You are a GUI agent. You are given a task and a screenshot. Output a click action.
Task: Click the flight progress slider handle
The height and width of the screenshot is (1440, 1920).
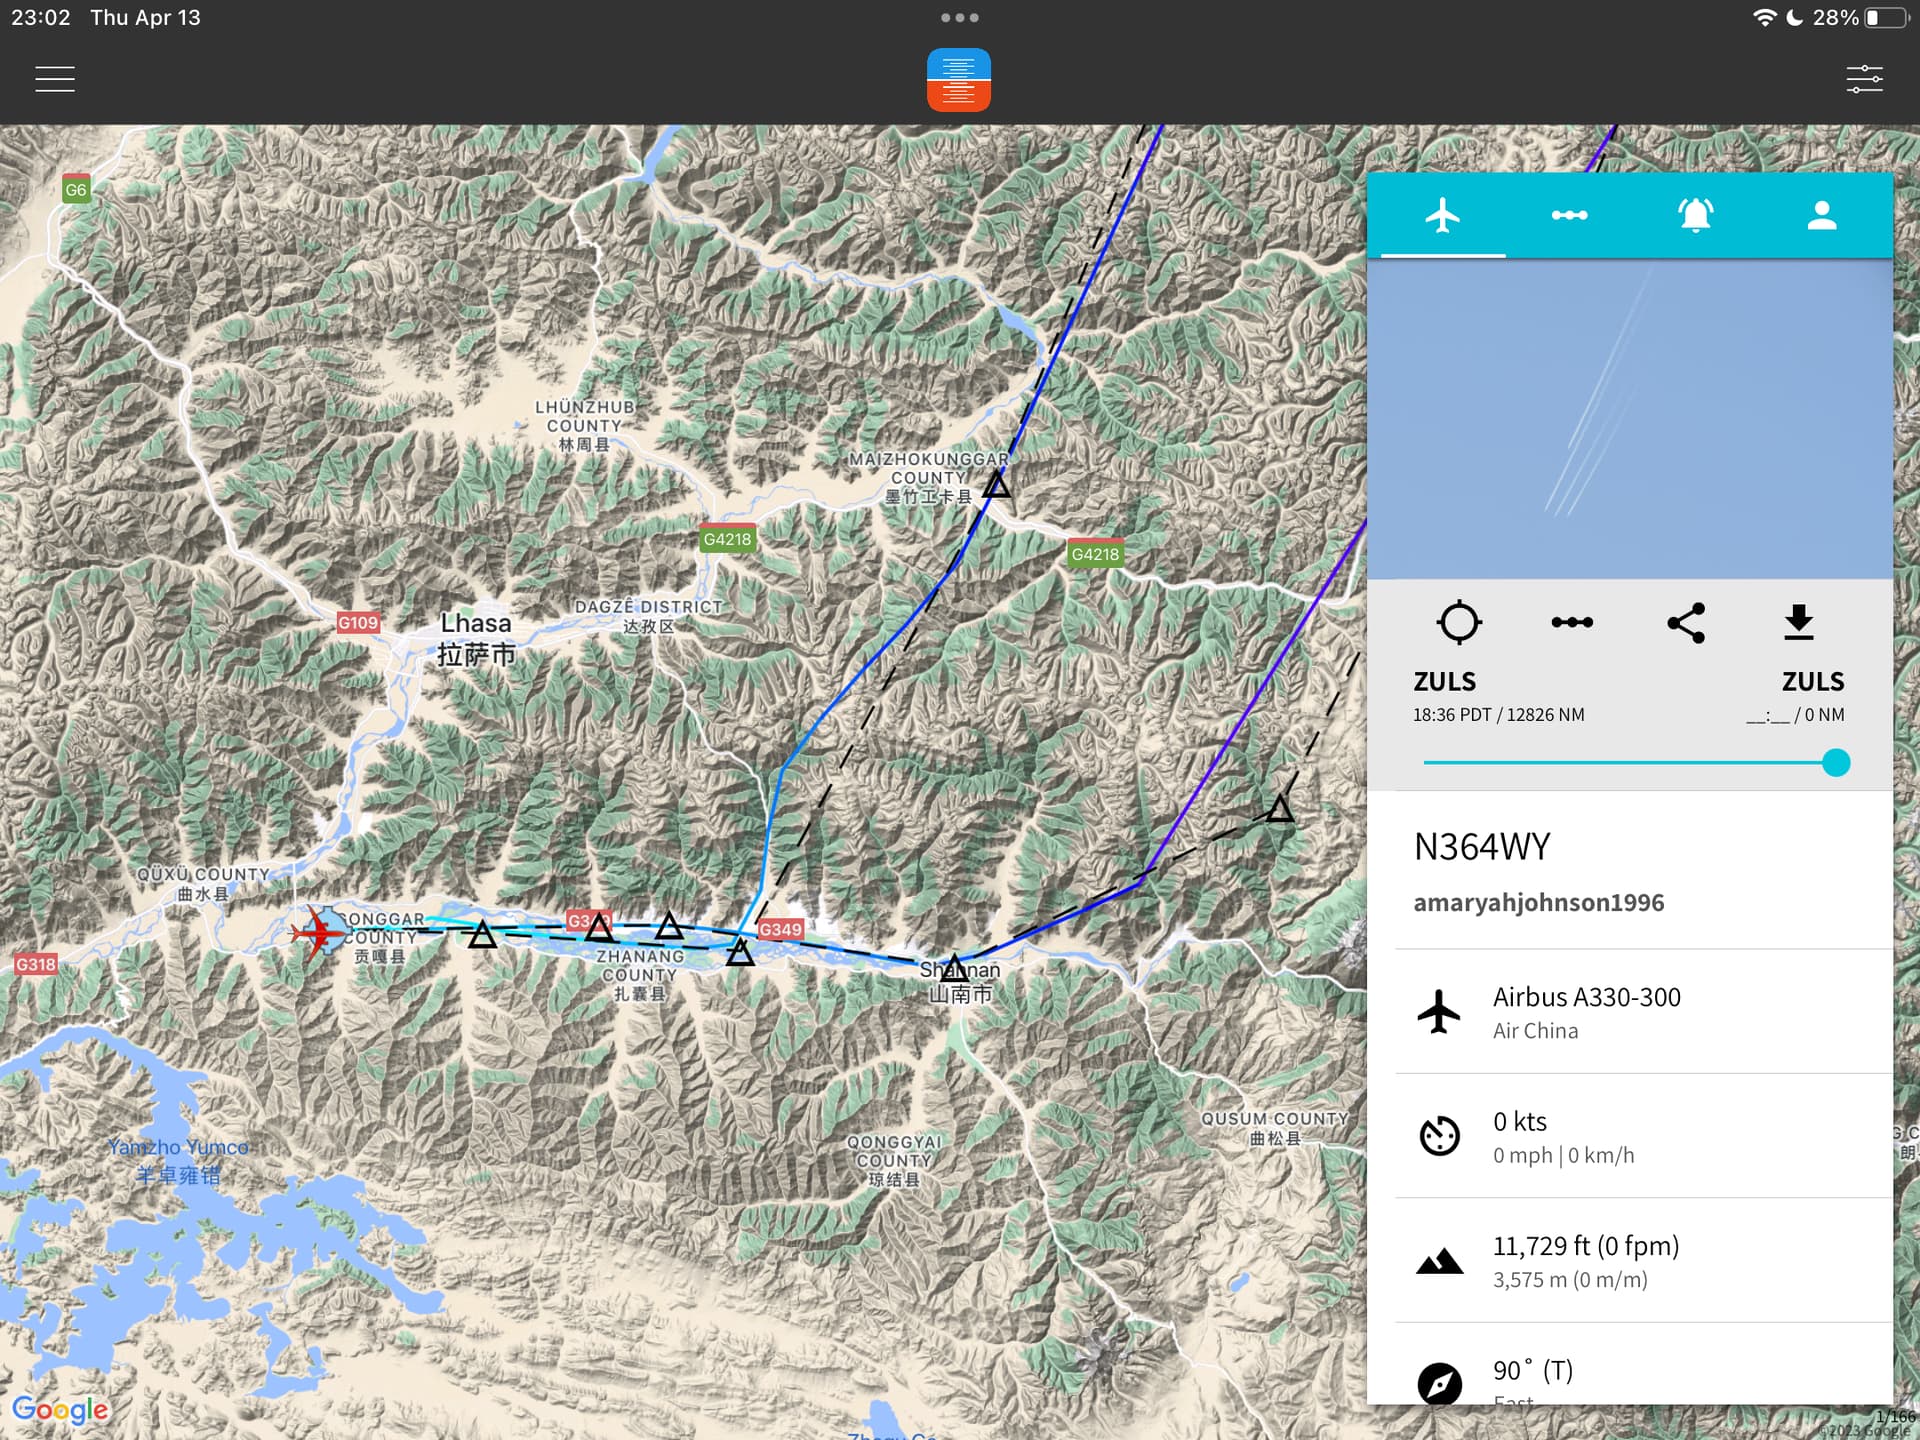click(x=1836, y=763)
